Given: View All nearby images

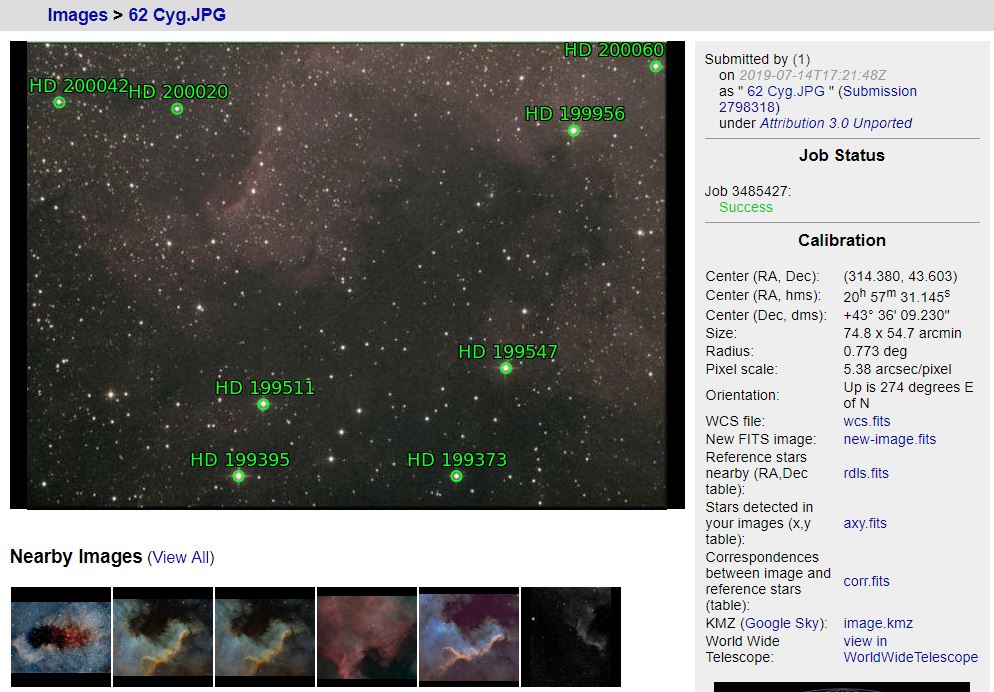Looking at the screenshot, I should click(x=181, y=558).
